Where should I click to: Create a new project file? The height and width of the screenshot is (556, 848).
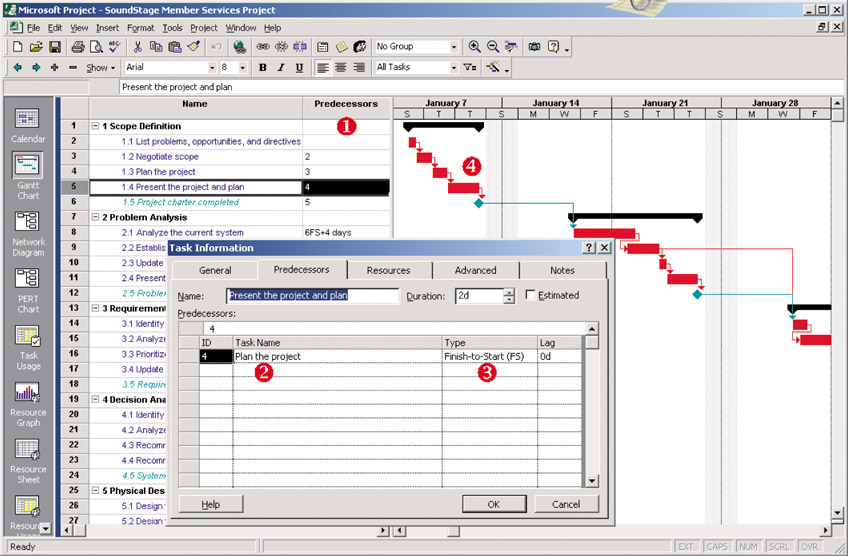(17, 47)
